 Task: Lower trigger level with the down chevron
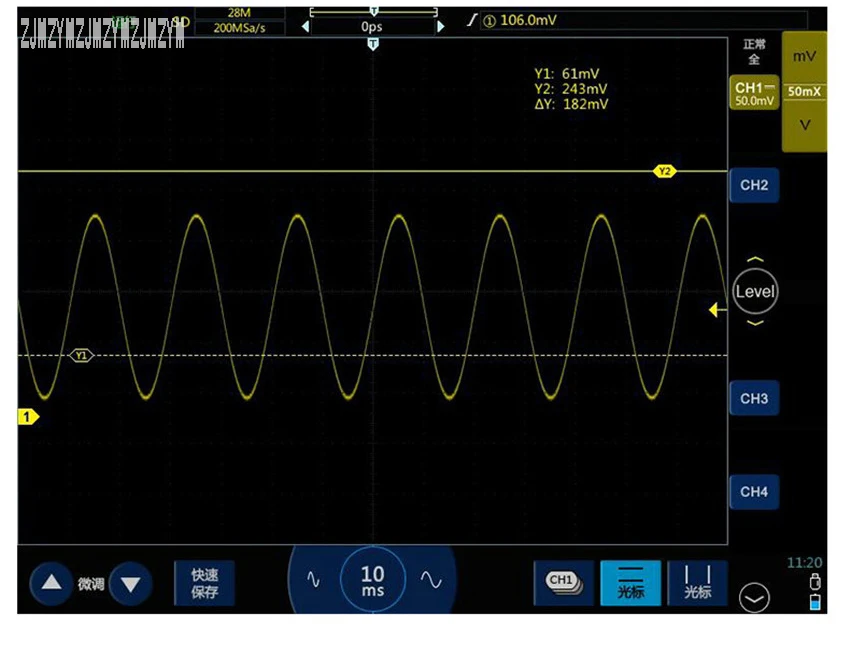(x=755, y=323)
